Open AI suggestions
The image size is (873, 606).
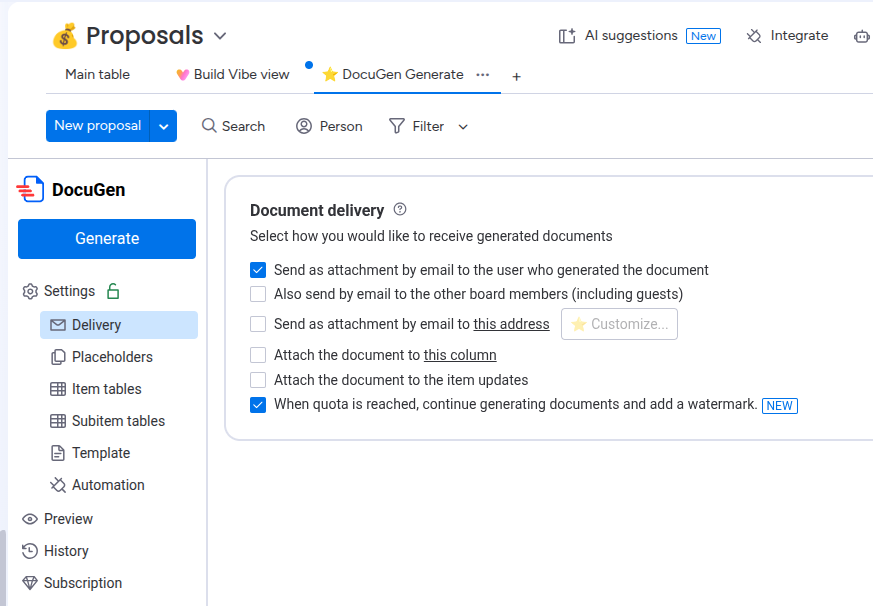click(631, 36)
